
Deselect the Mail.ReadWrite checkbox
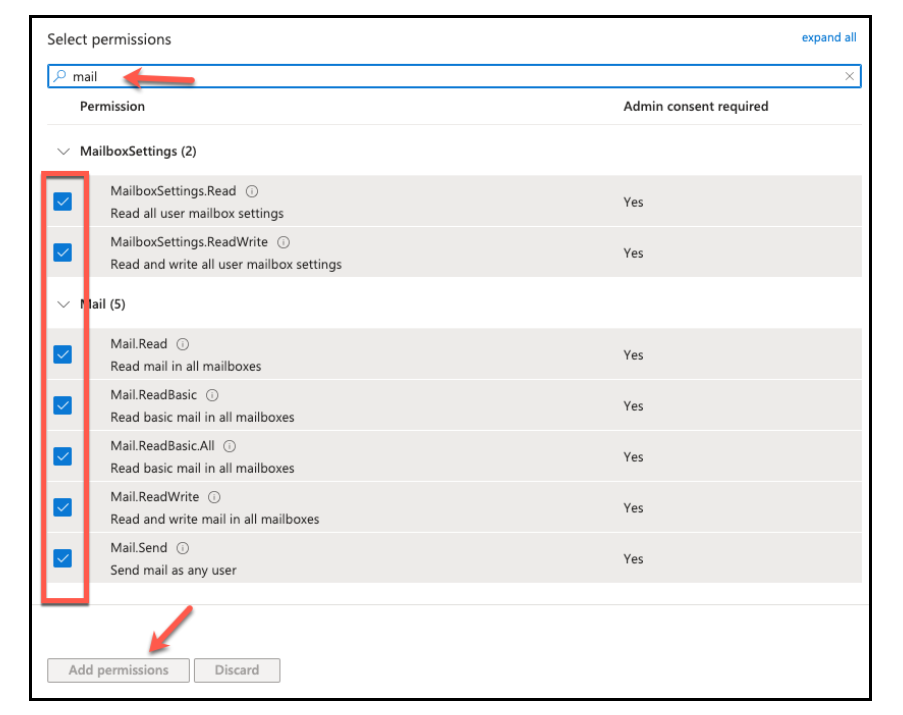63,507
